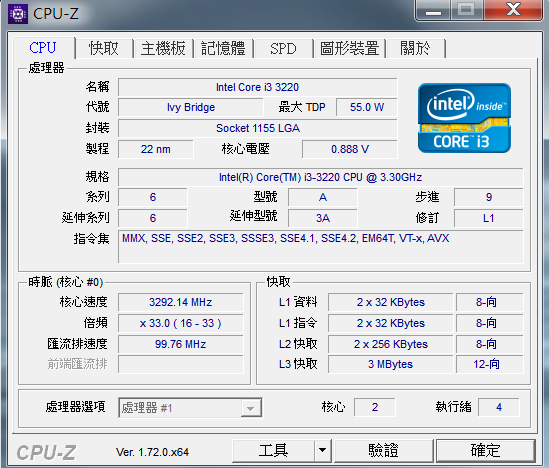Click the name field Intel Core i3 3220
Image resolution: width=549 pixels, height=468 pixels.
pyautogui.click(x=258, y=87)
